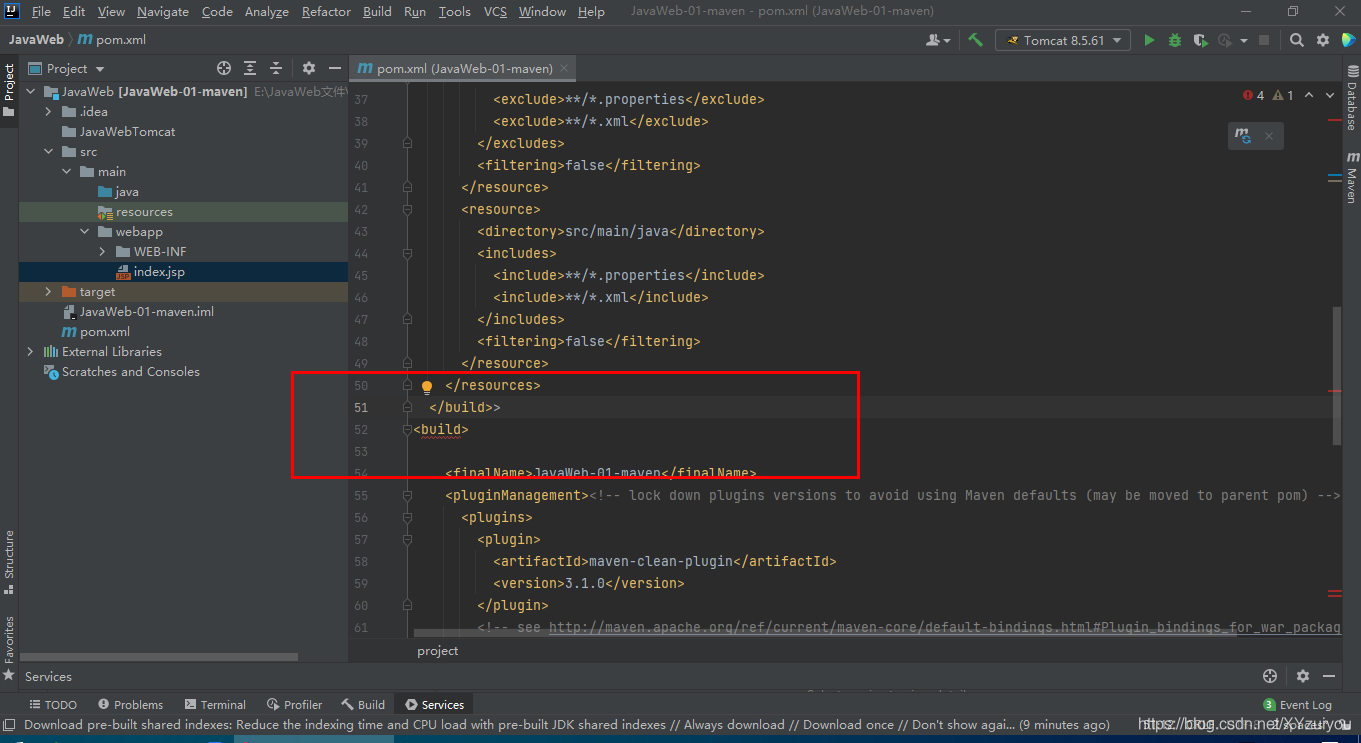Viewport: 1361px width, 743px height.
Task: Click the locate/select opened file target icon
Action: 224,68
